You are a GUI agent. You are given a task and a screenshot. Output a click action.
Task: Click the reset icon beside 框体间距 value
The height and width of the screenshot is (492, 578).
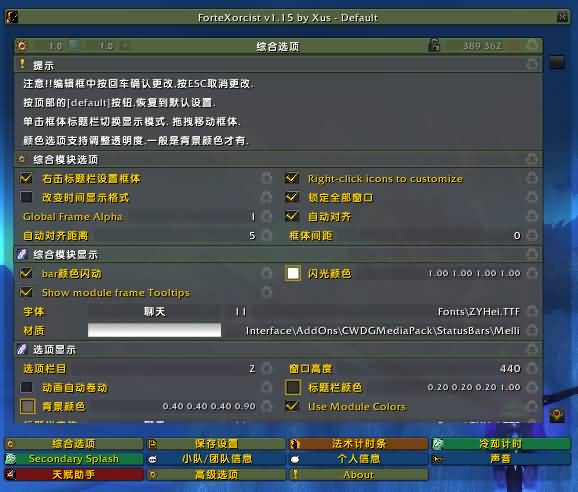(532, 235)
